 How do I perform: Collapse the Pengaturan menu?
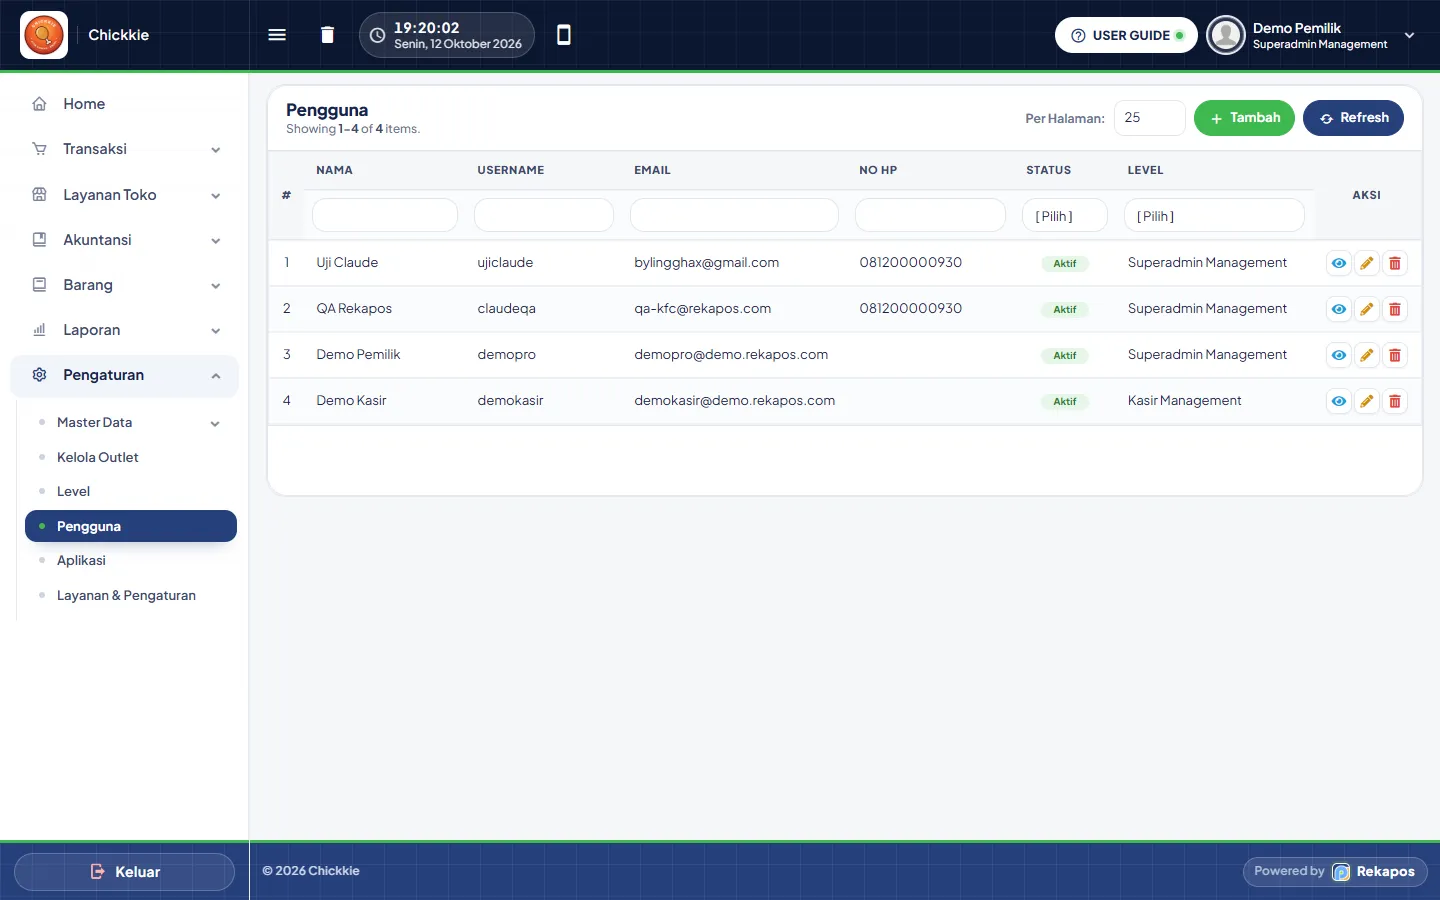click(x=124, y=375)
